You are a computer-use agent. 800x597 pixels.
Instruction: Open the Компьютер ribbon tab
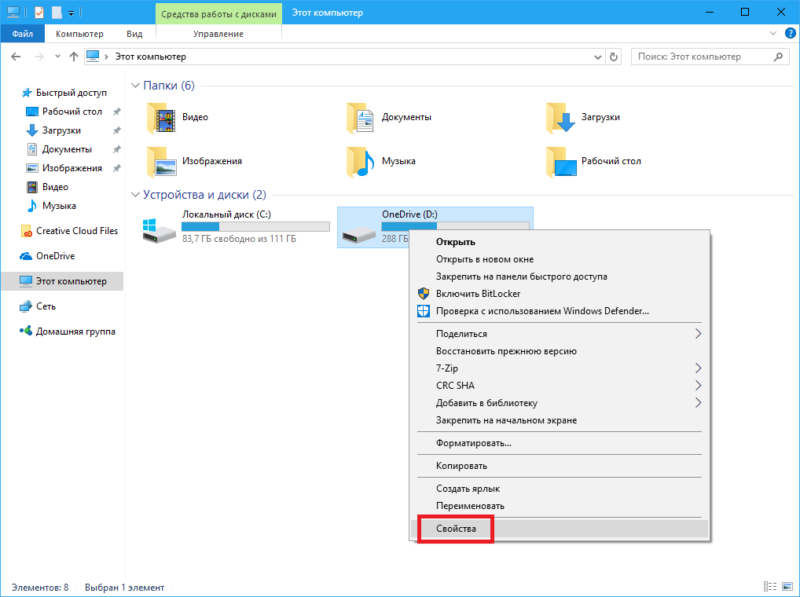pyautogui.click(x=79, y=34)
